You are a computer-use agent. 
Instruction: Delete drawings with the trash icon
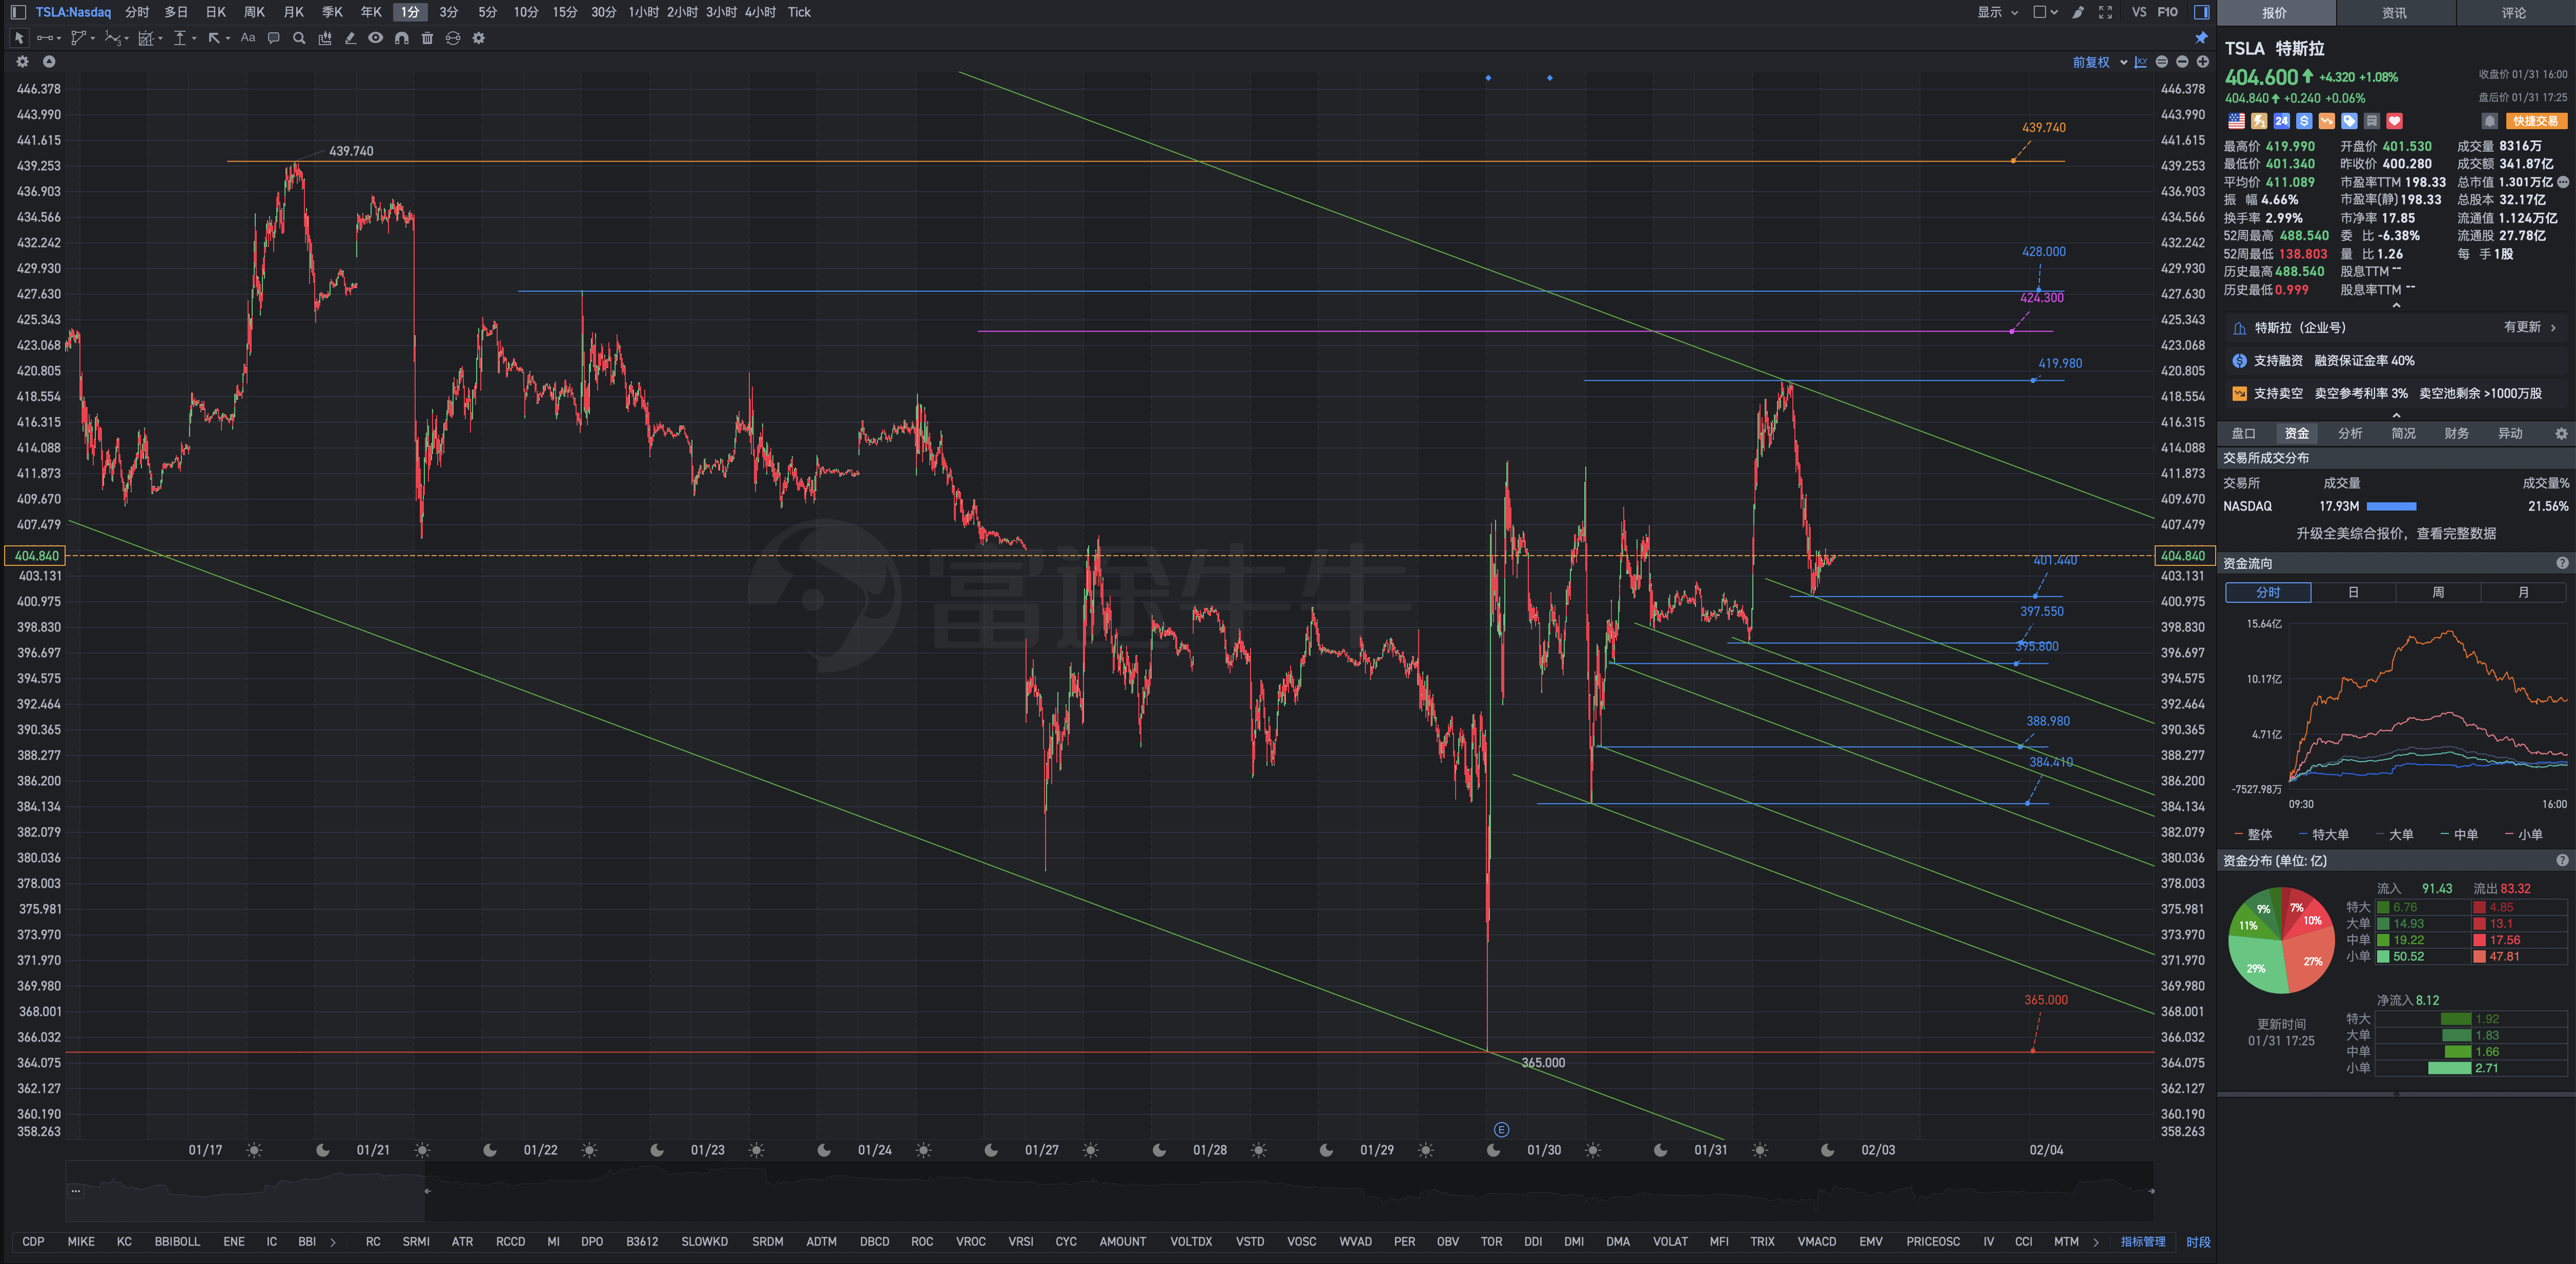click(427, 38)
